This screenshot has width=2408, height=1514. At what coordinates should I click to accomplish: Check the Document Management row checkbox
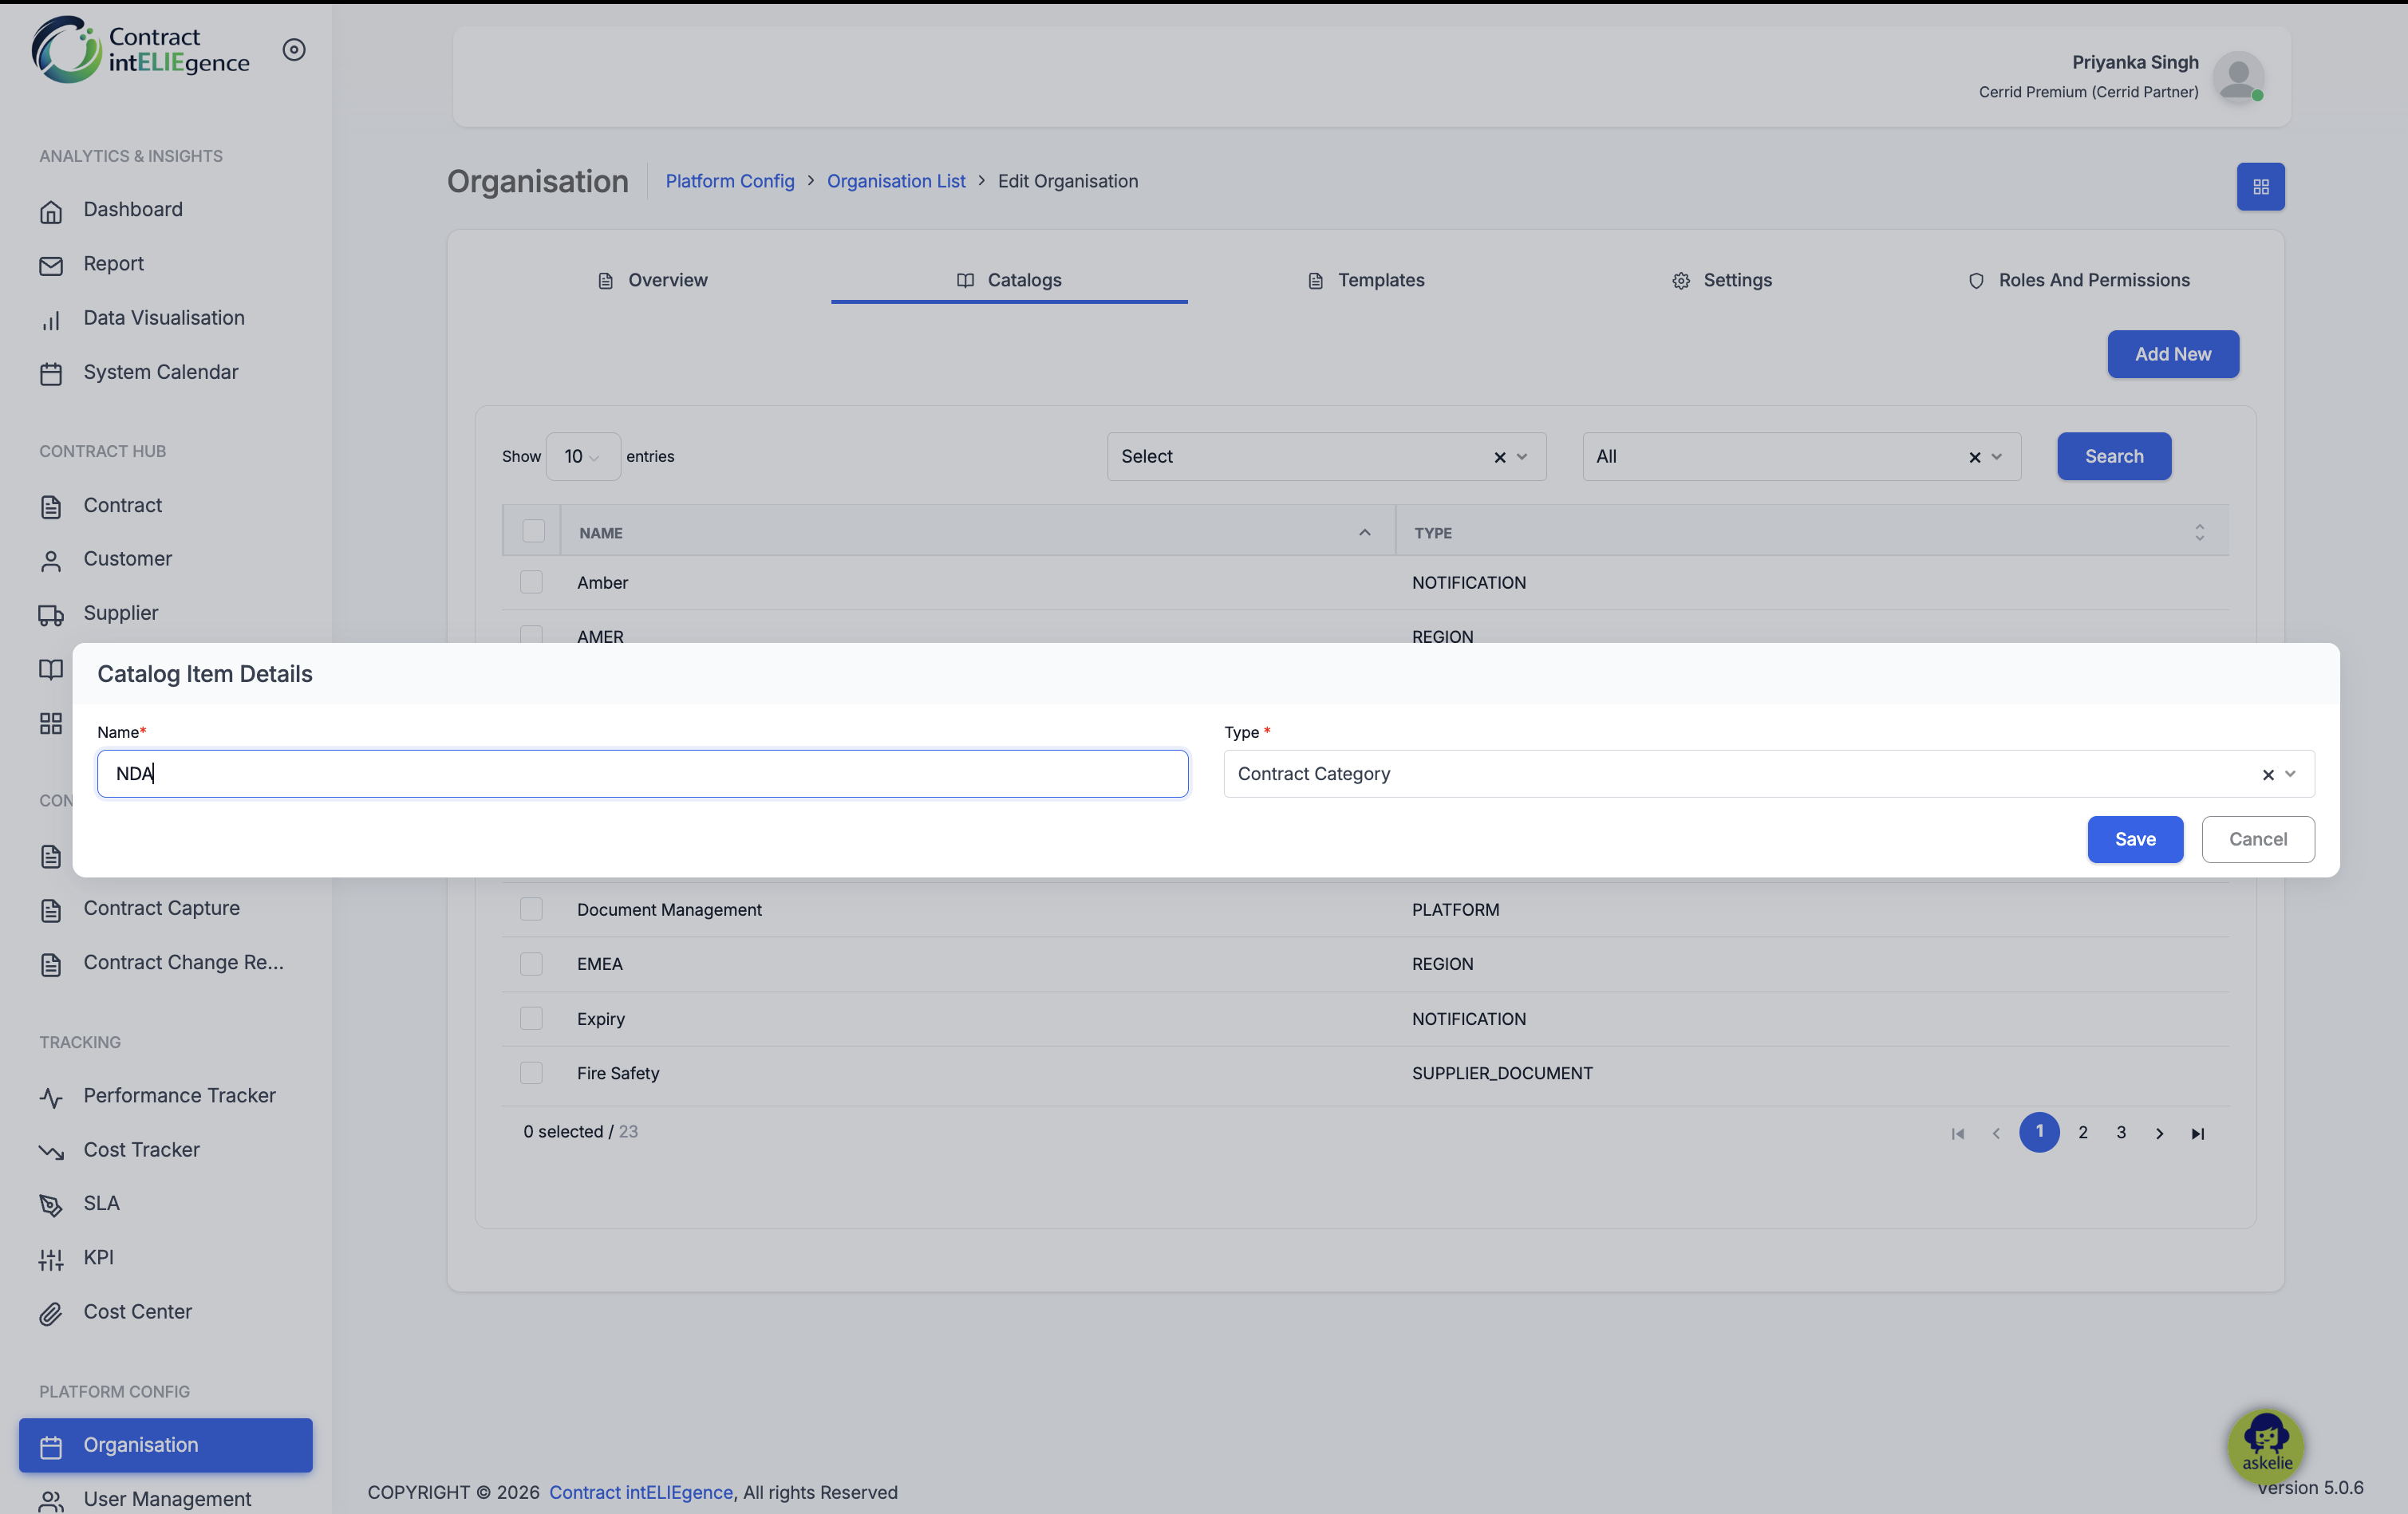point(531,909)
